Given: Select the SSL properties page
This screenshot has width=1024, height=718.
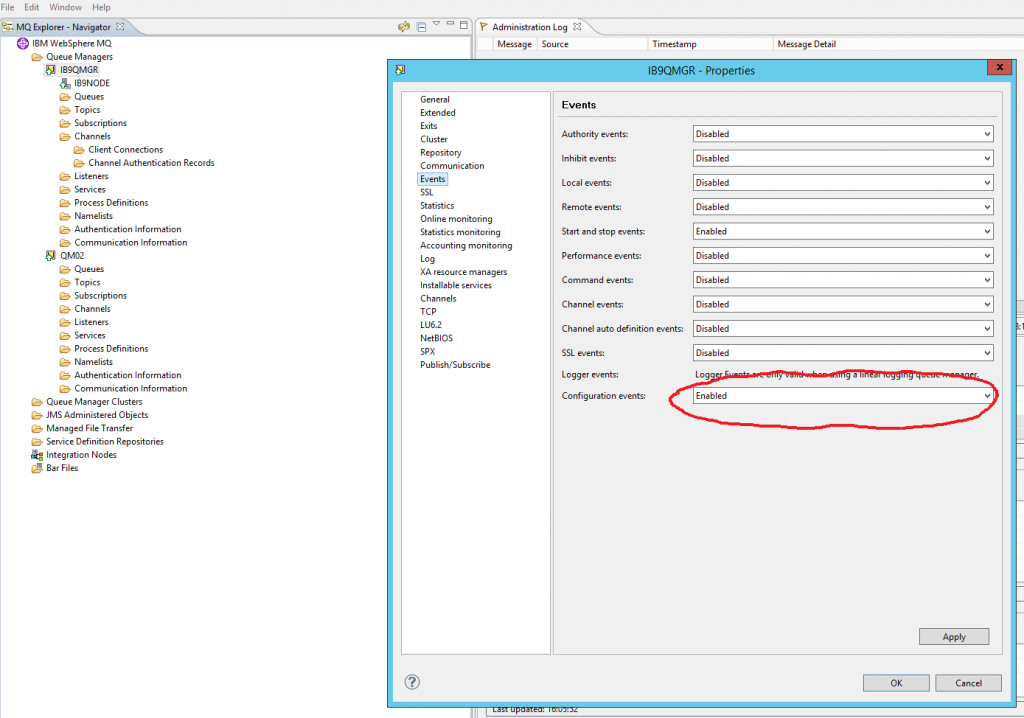Looking at the screenshot, I should point(426,192).
